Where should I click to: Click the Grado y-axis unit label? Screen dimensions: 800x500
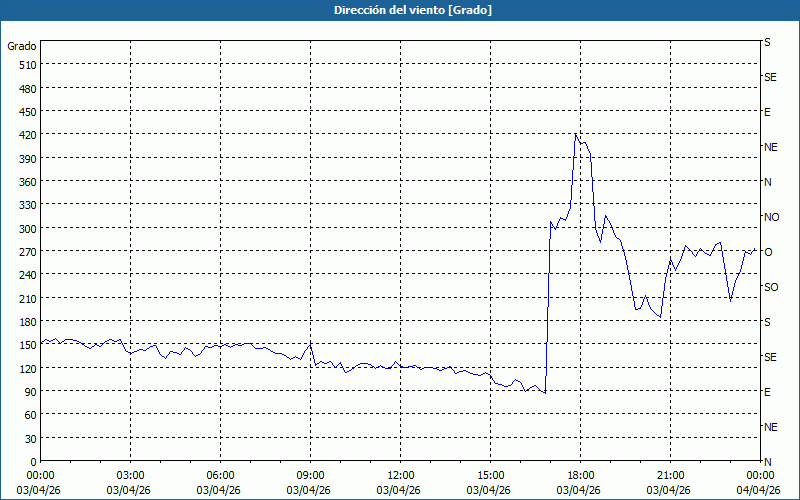tap(22, 46)
